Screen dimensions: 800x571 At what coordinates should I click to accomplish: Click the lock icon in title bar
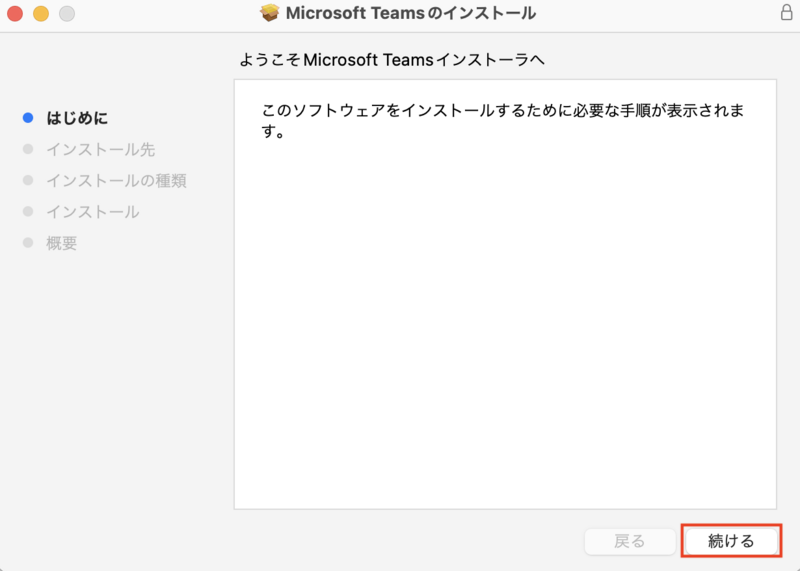(786, 13)
